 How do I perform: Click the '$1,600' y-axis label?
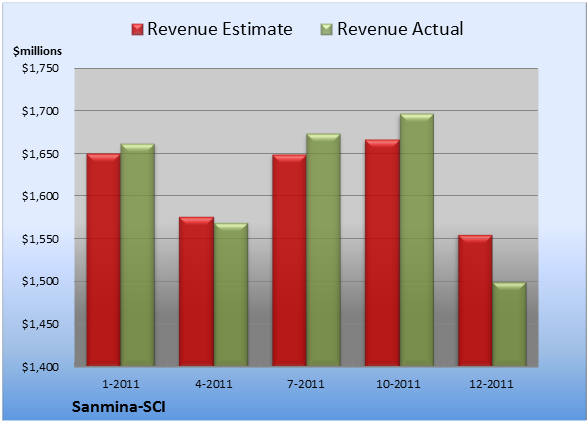point(40,196)
